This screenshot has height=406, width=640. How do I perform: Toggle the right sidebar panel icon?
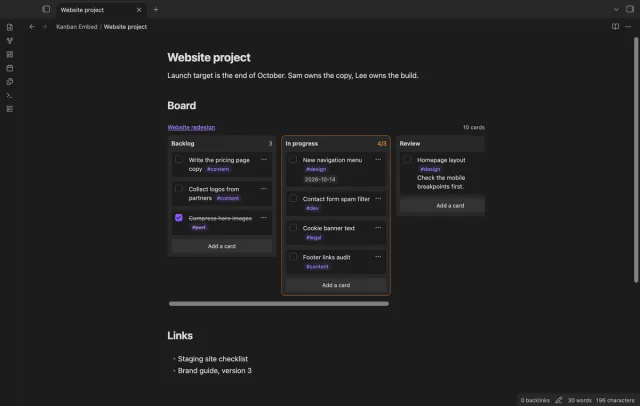[x=630, y=9]
